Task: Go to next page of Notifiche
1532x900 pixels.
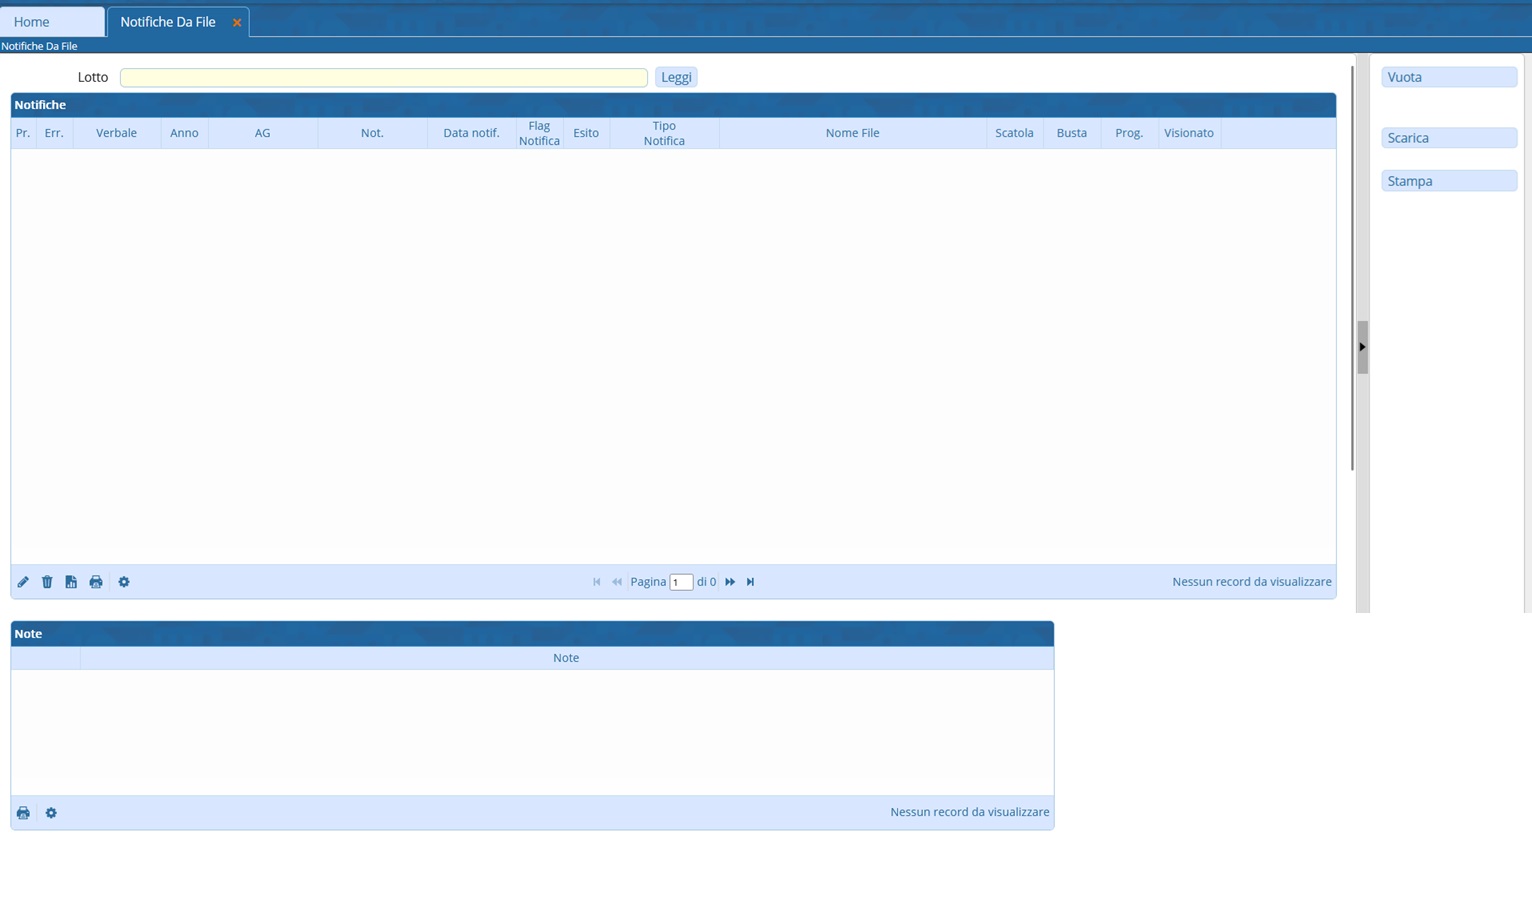Action: pyautogui.click(x=730, y=582)
